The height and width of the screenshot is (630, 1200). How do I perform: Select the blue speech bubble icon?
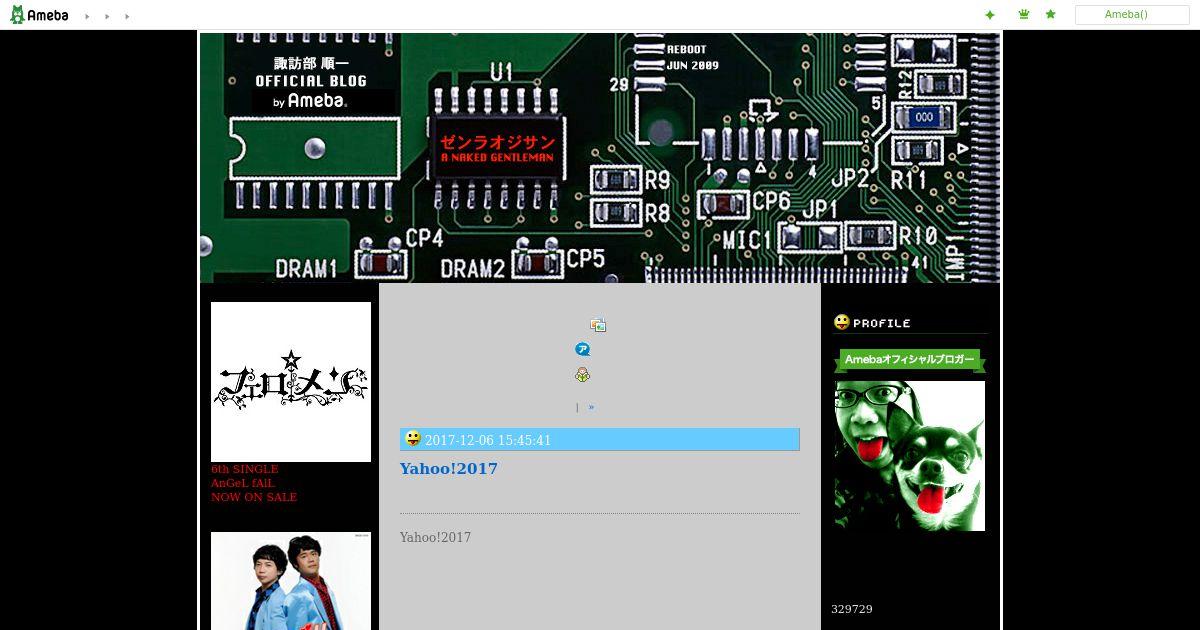tap(583, 349)
